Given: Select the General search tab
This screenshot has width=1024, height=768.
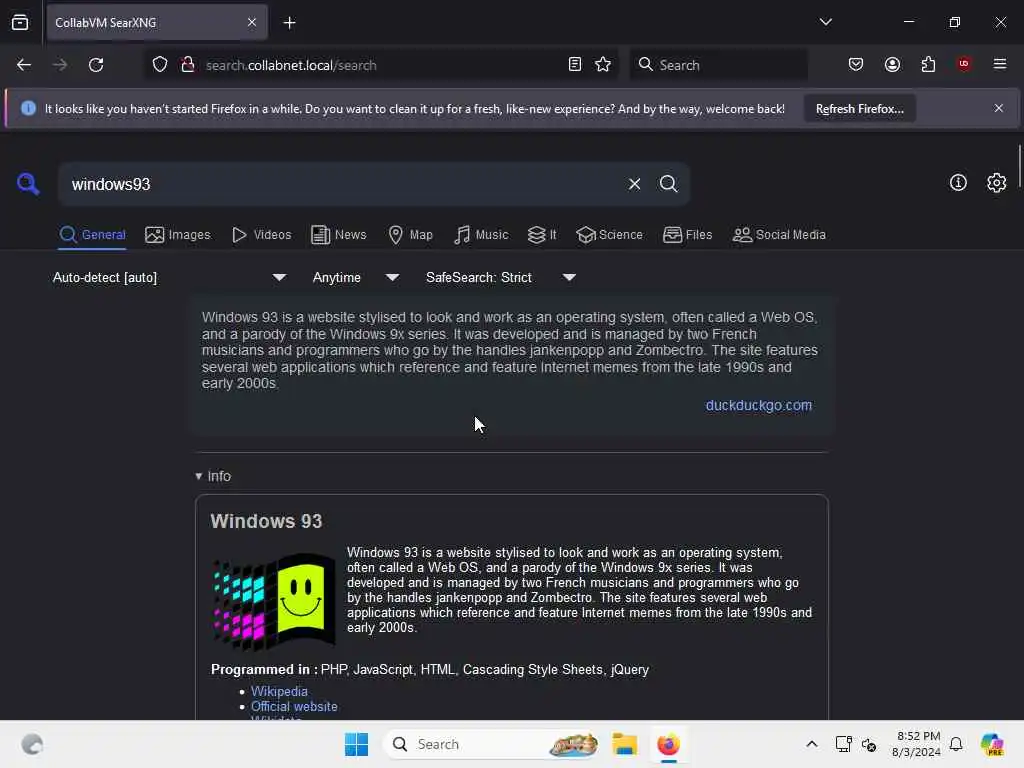Looking at the screenshot, I should (92, 235).
